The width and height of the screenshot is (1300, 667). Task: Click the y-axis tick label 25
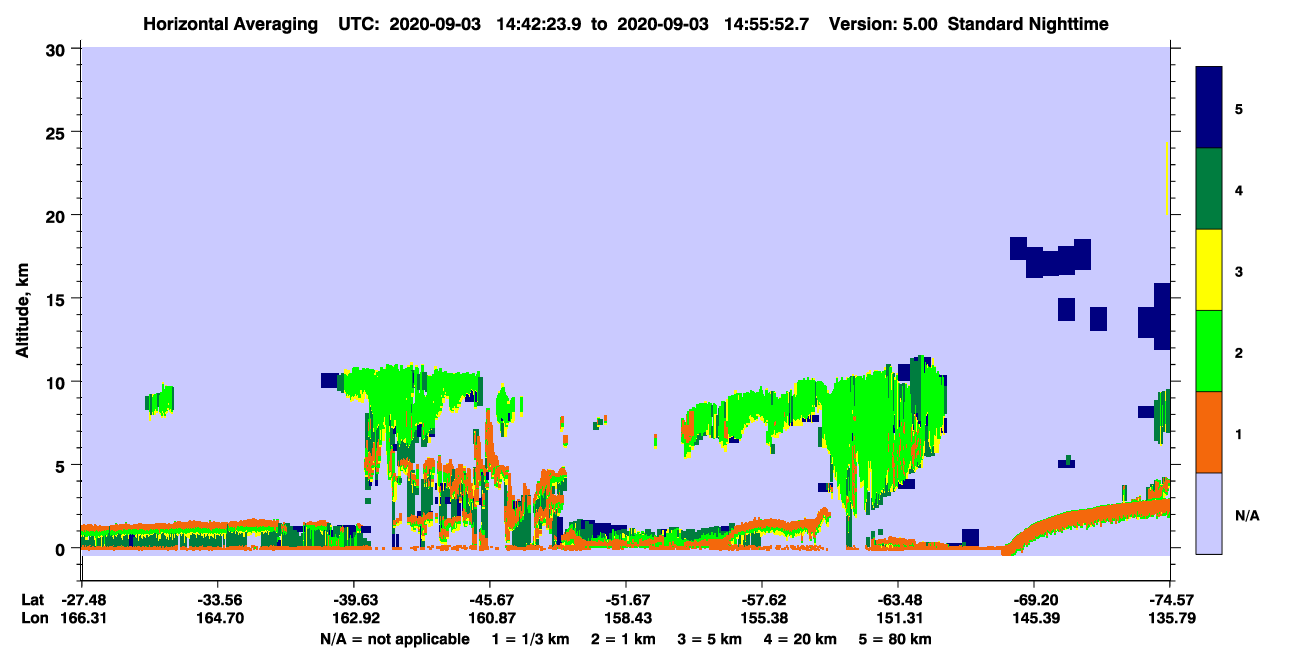[58, 132]
